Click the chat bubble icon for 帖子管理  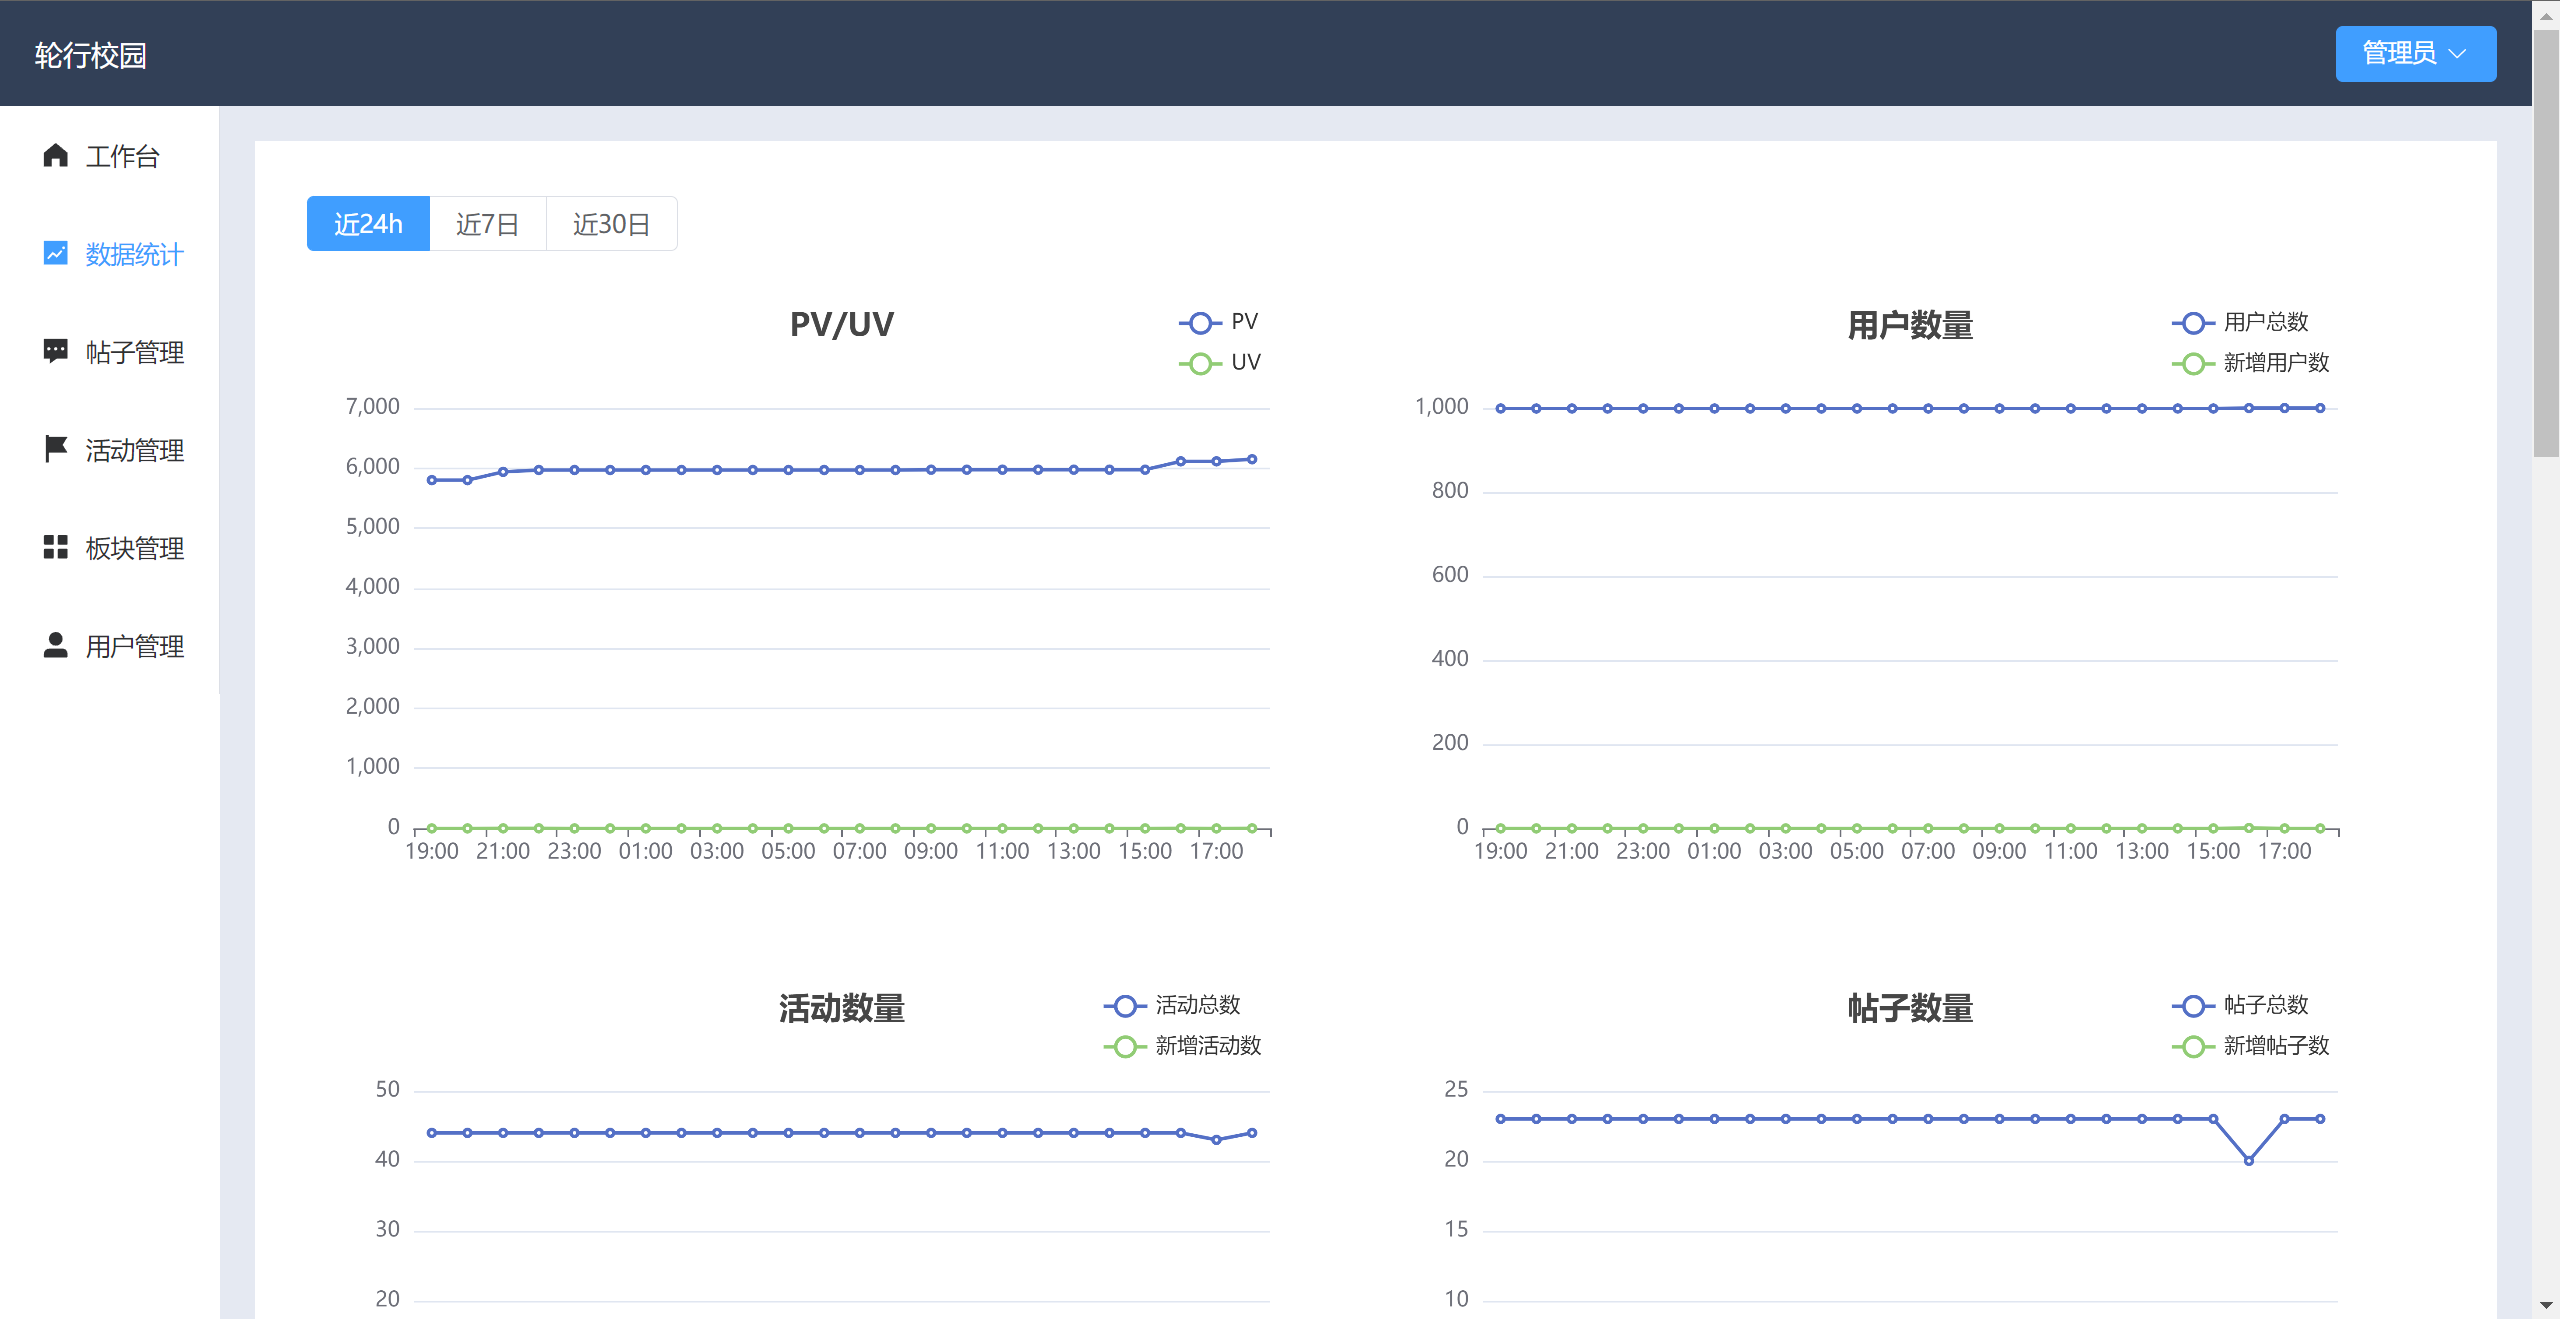click(x=56, y=351)
